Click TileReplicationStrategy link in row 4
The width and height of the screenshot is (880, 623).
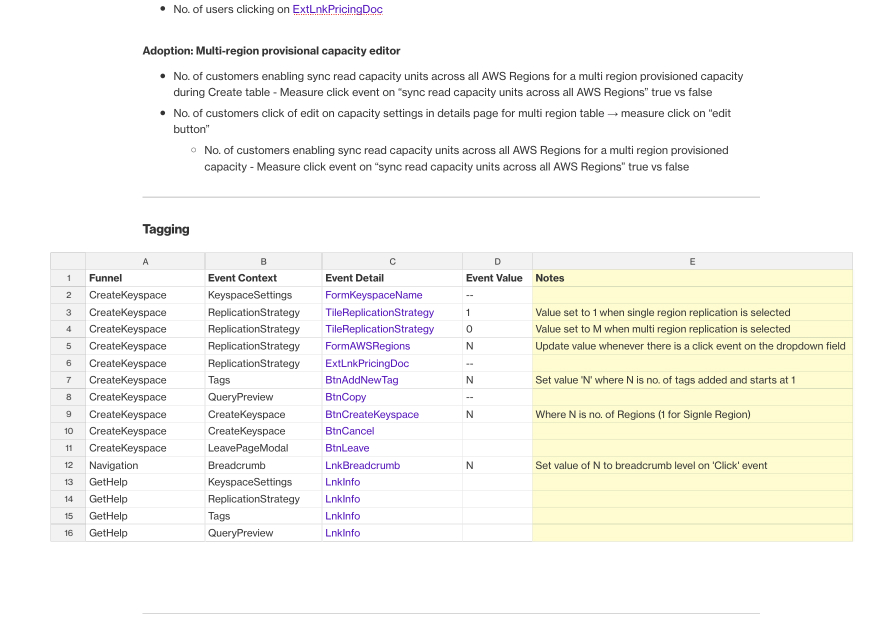[378, 329]
